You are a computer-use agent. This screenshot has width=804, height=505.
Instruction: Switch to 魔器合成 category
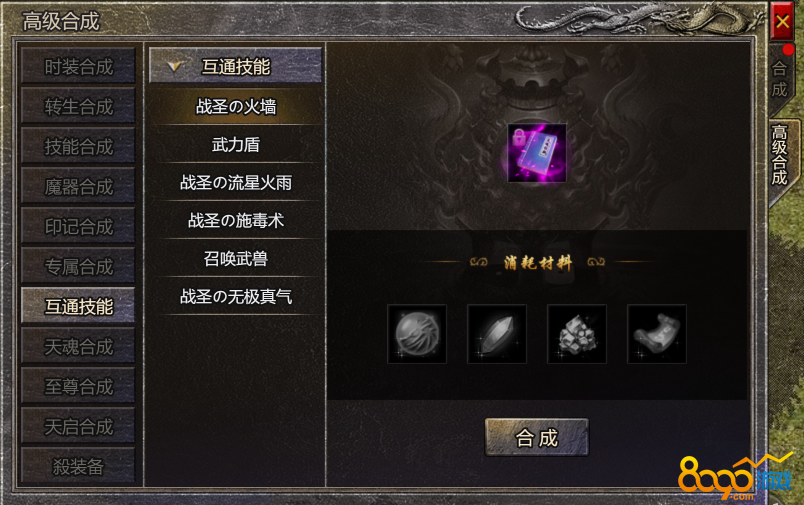[78, 186]
